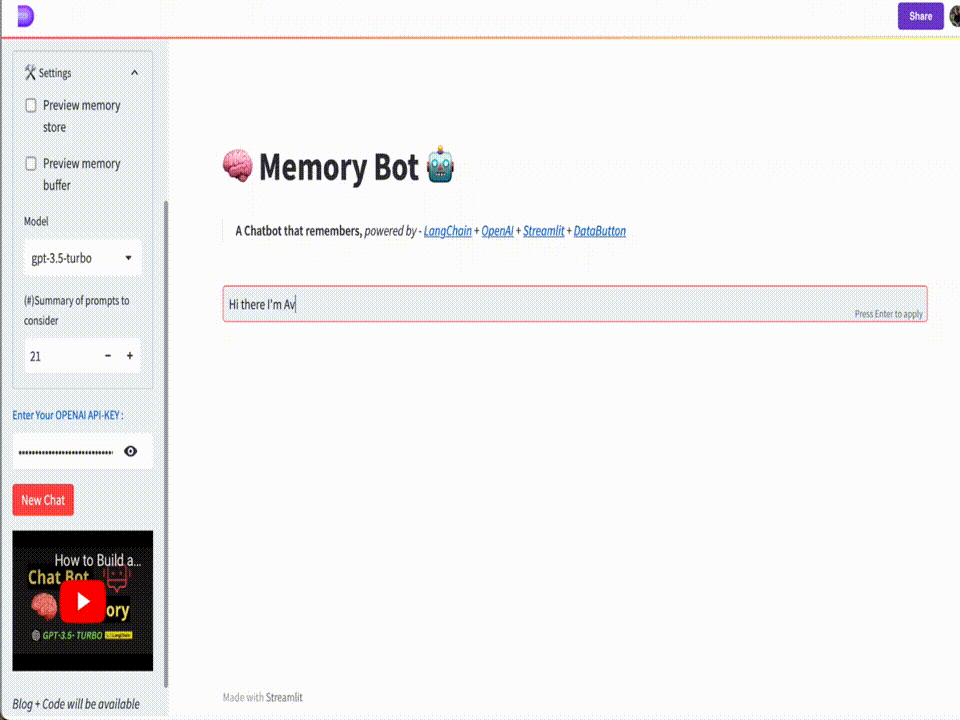The width and height of the screenshot is (960, 720).
Task: Click the number field showing 21
Action: pos(61,356)
